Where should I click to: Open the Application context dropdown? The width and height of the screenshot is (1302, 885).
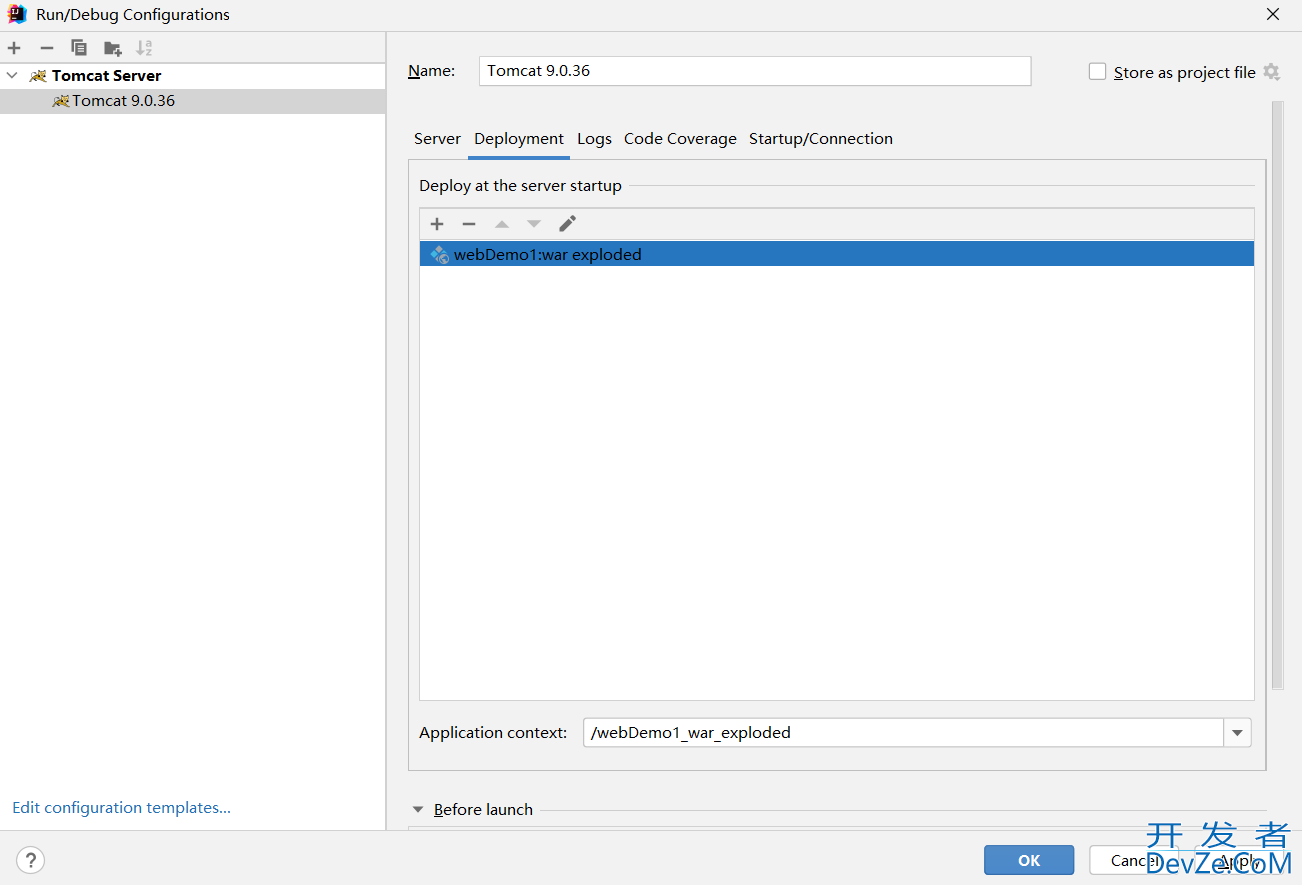tap(1237, 733)
